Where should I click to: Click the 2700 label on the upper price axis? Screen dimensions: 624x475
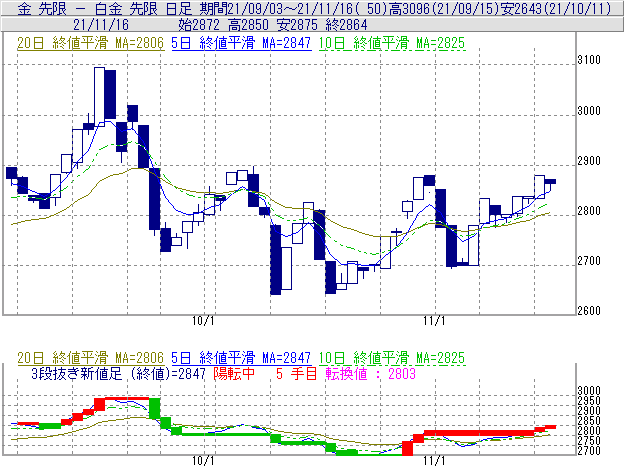pos(589,261)
